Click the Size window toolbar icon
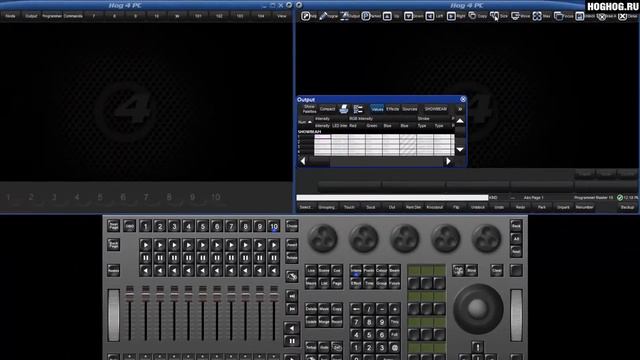640x360 pixels. (x=494, y=16)
